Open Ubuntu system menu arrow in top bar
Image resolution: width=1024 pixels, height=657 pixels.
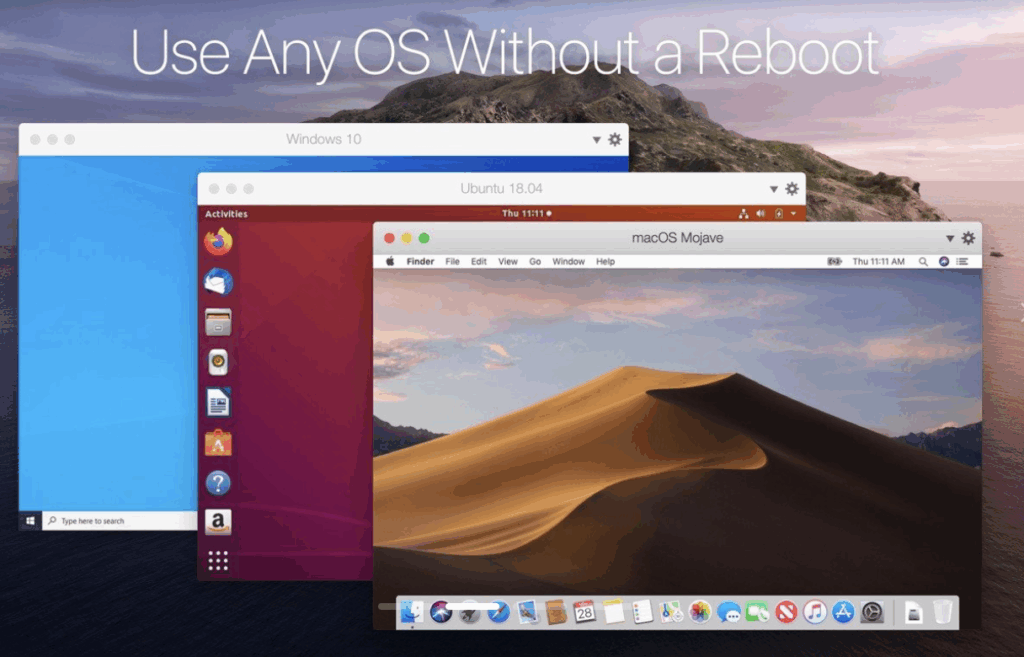(793, 214)
